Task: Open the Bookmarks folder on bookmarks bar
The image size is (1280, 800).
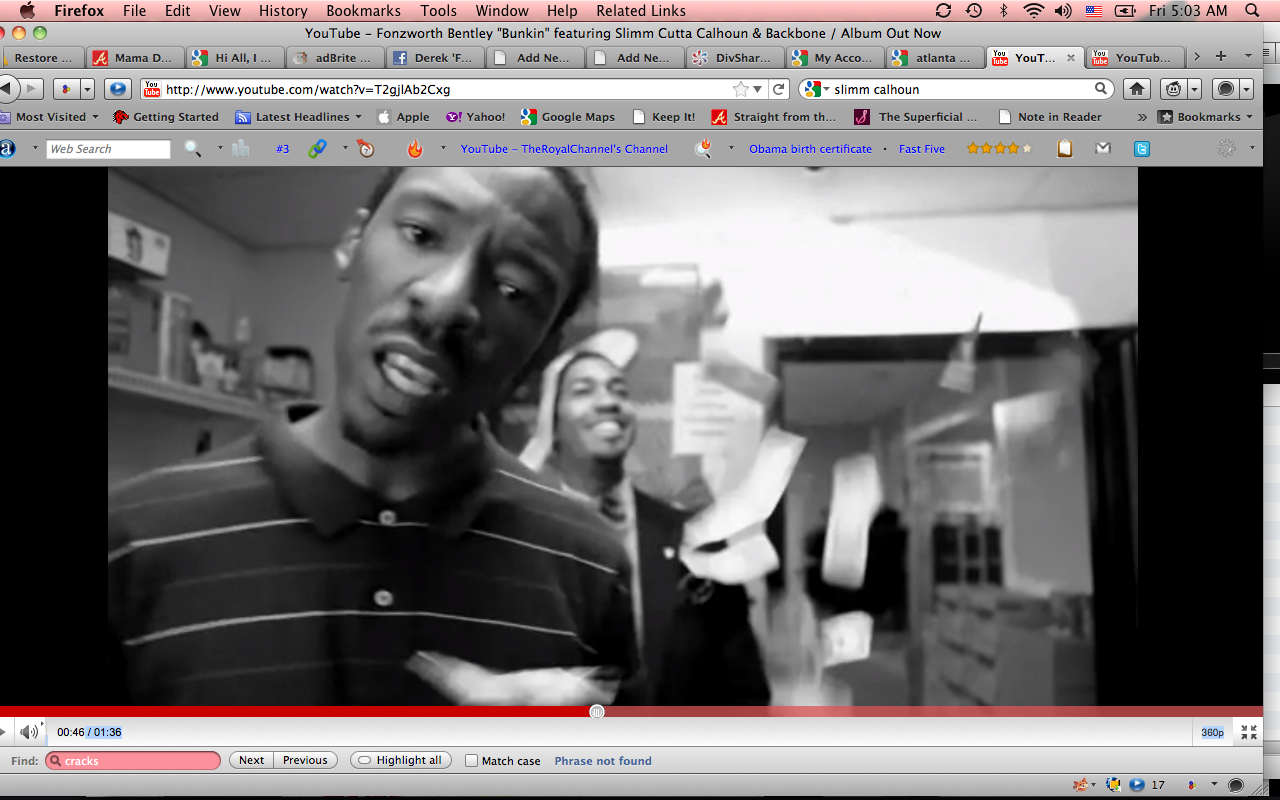Action: click(1205, 117)
